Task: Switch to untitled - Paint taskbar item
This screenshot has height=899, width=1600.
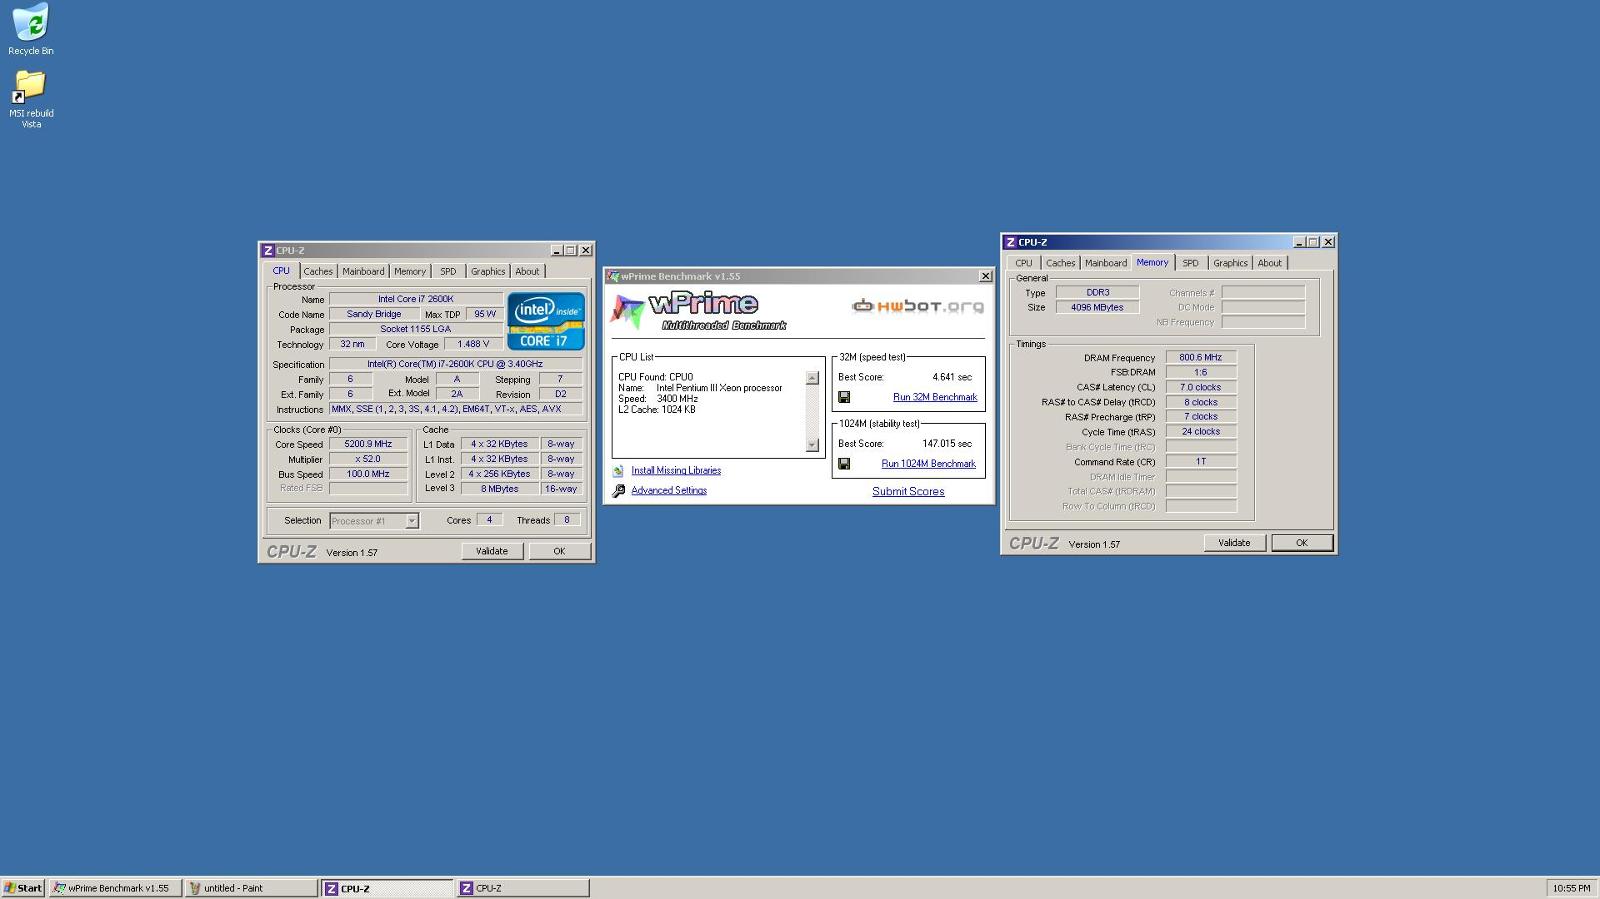Action: pyautogui.click(x=252, y=888)
